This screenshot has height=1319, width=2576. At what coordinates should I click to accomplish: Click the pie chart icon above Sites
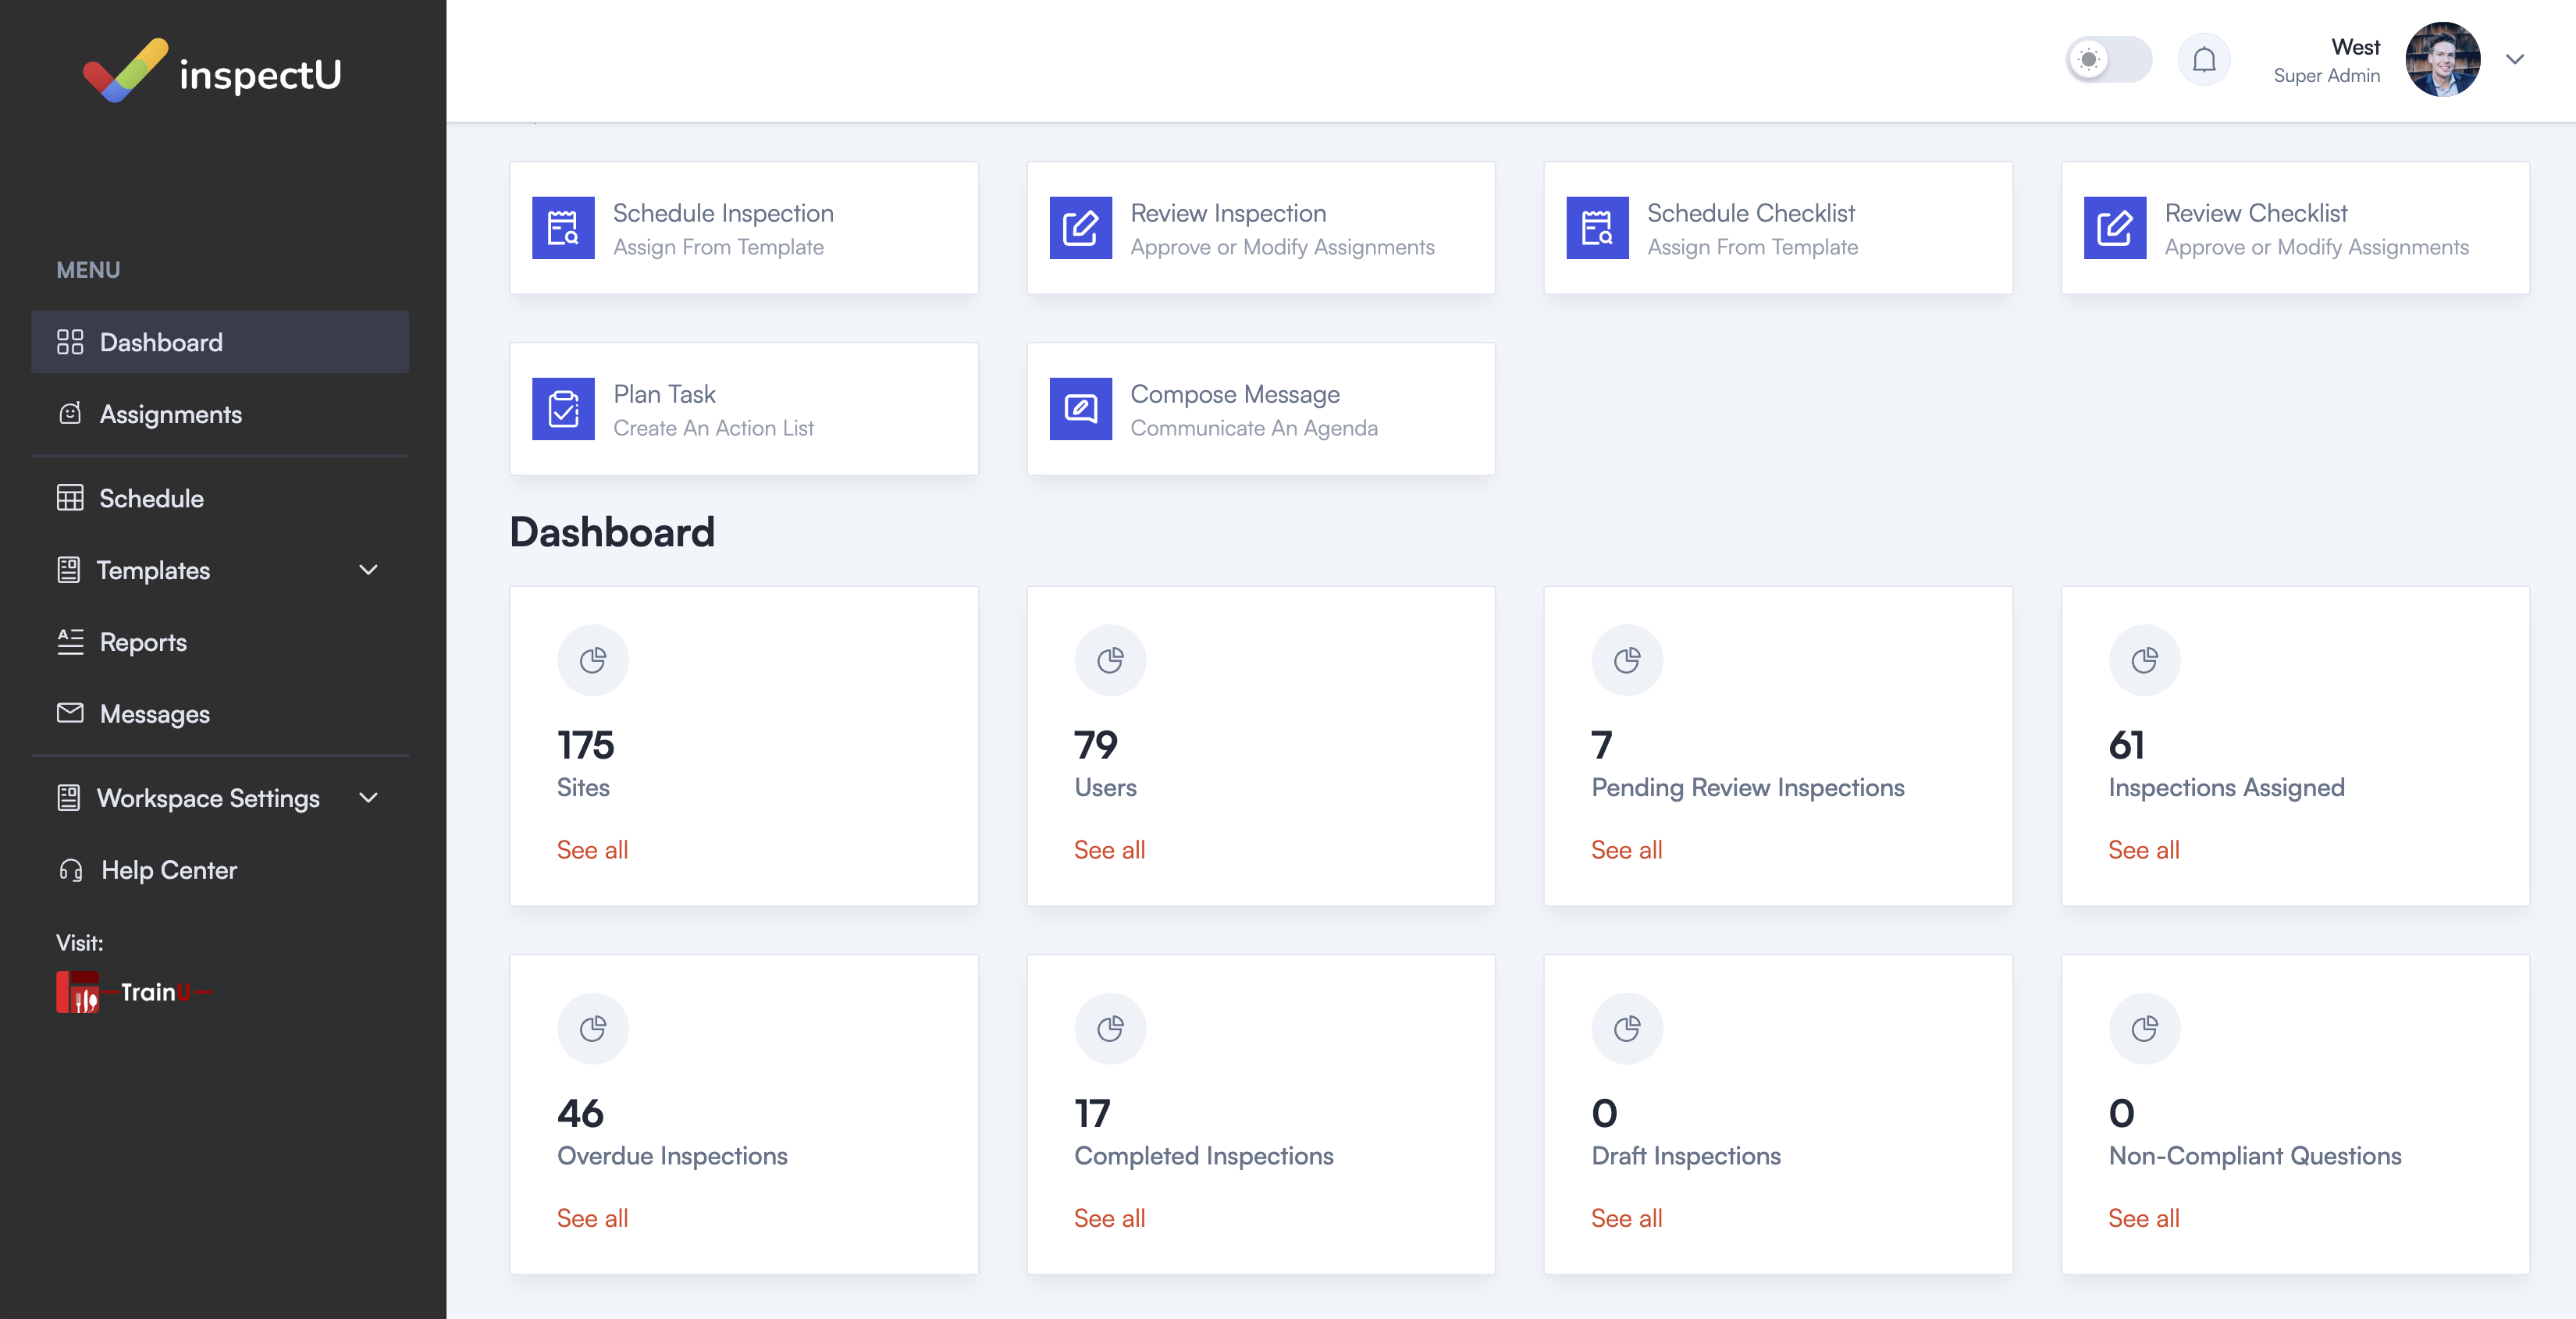tap(593, 660)
